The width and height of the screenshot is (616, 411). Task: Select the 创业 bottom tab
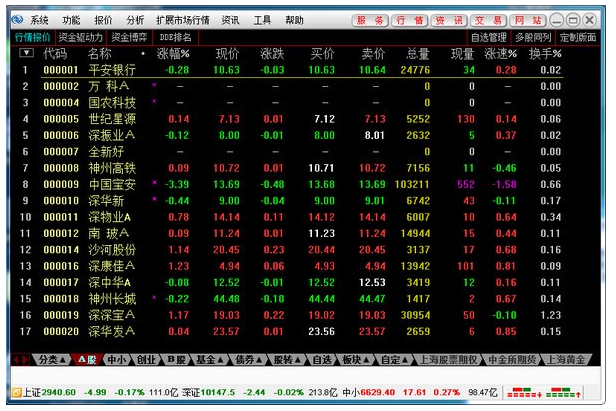146,360
